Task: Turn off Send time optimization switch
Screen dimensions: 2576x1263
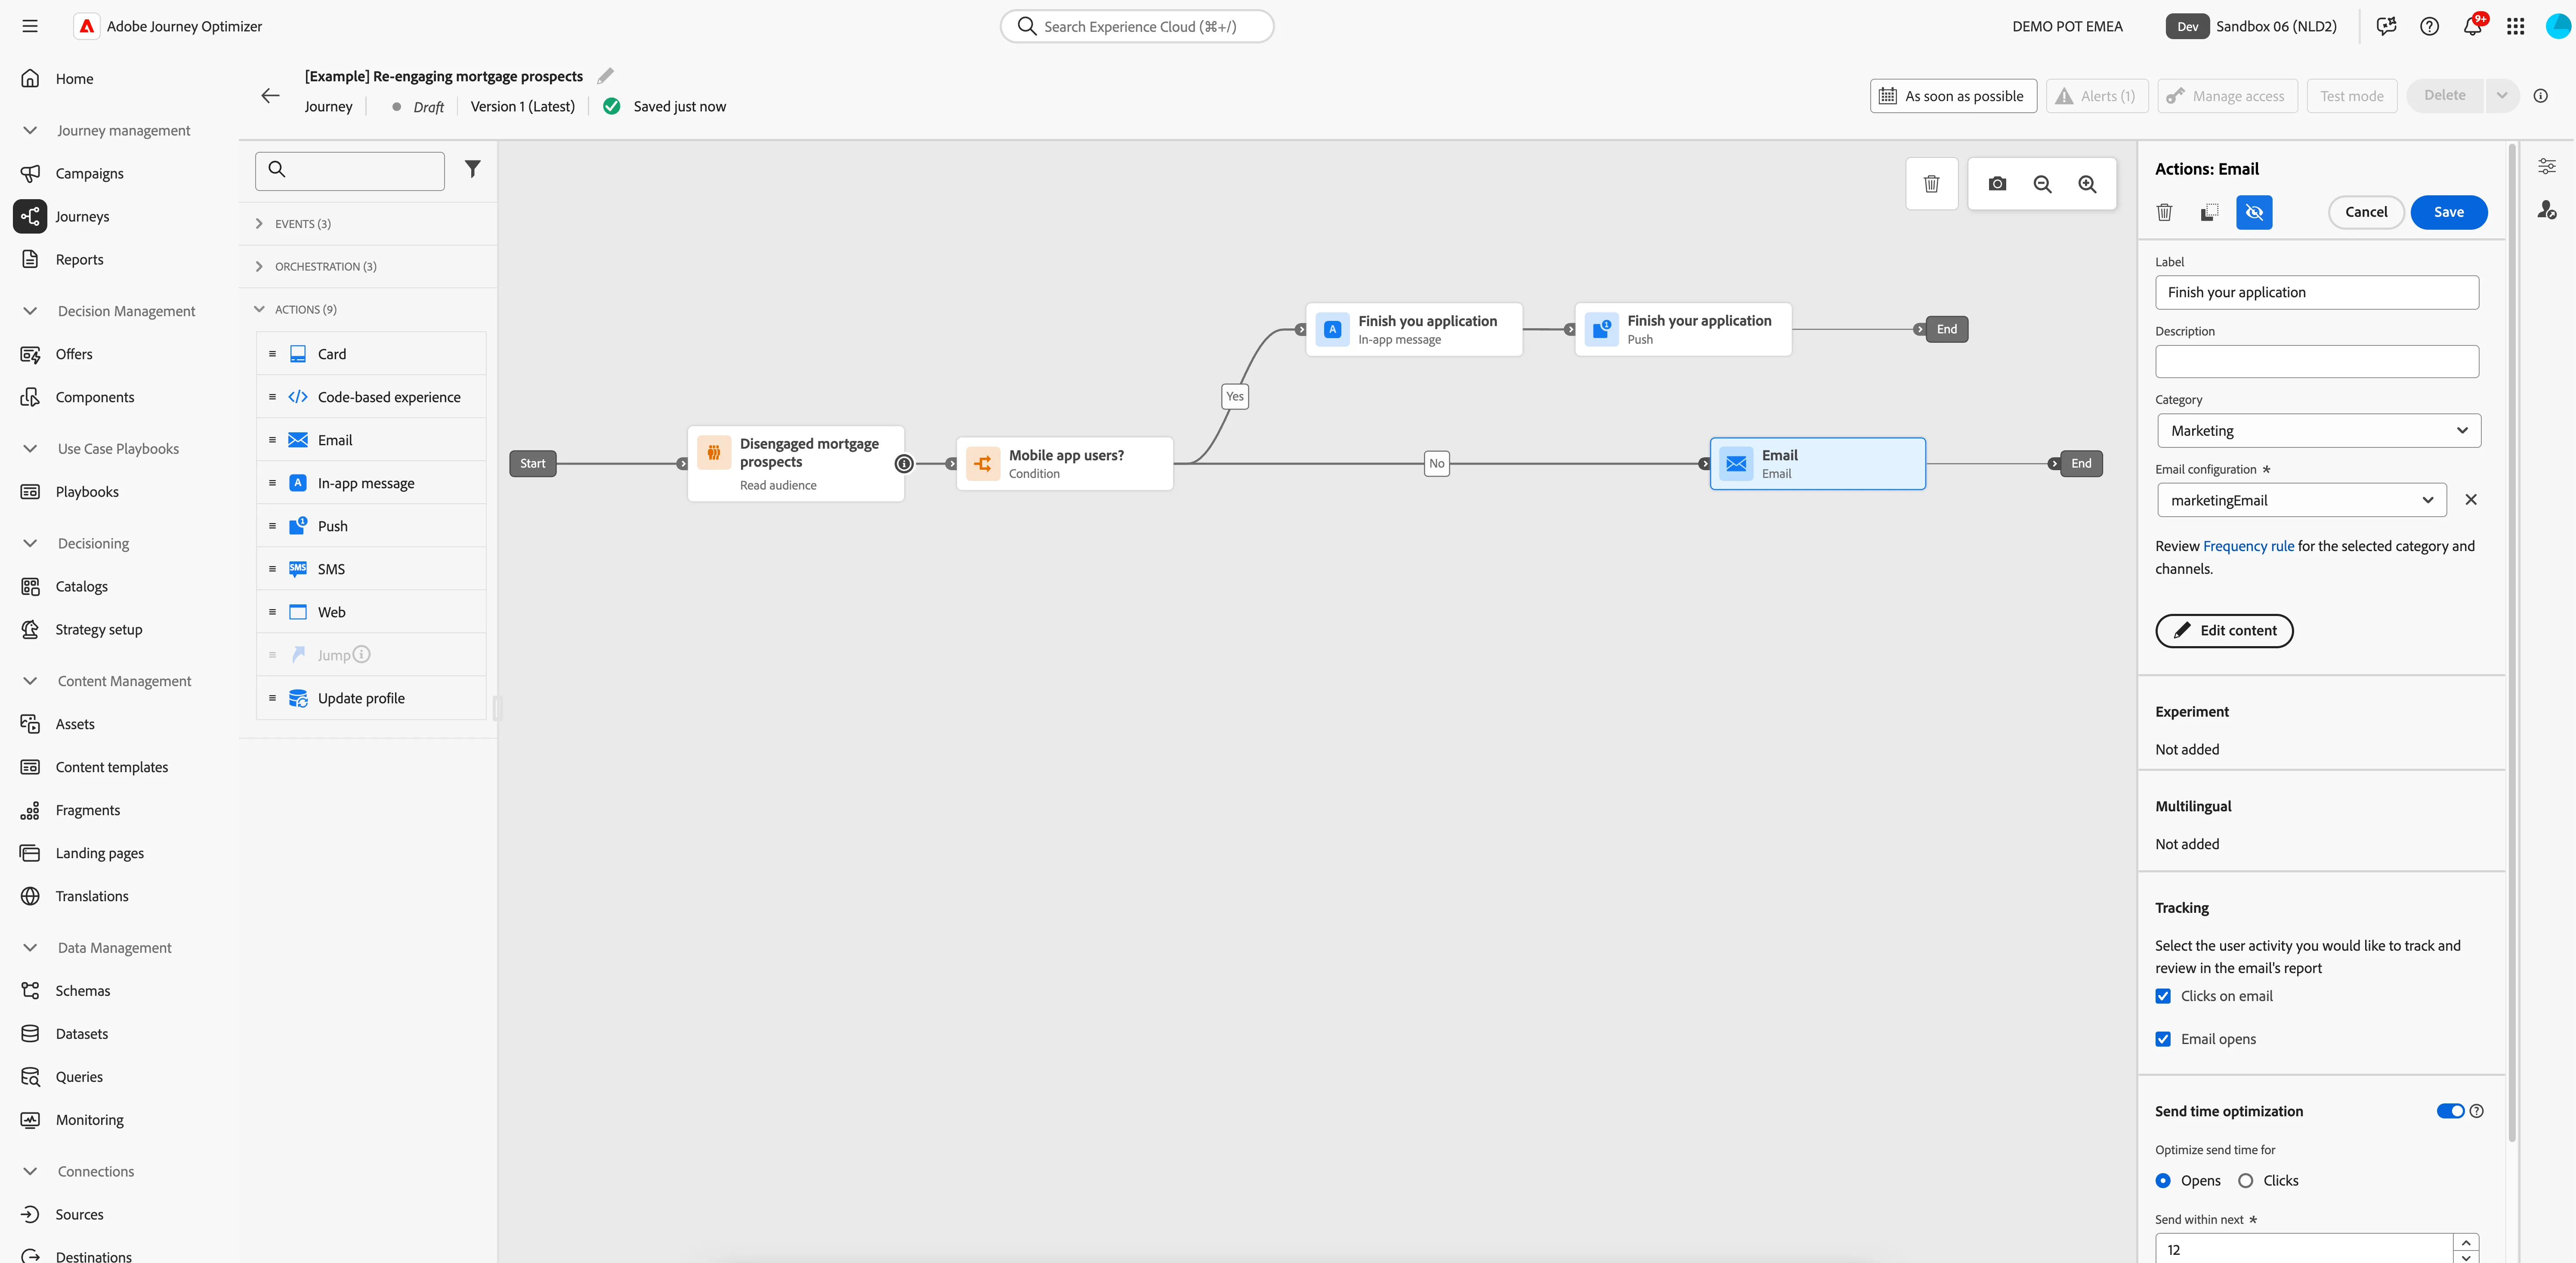Action: [2450, 1111]
